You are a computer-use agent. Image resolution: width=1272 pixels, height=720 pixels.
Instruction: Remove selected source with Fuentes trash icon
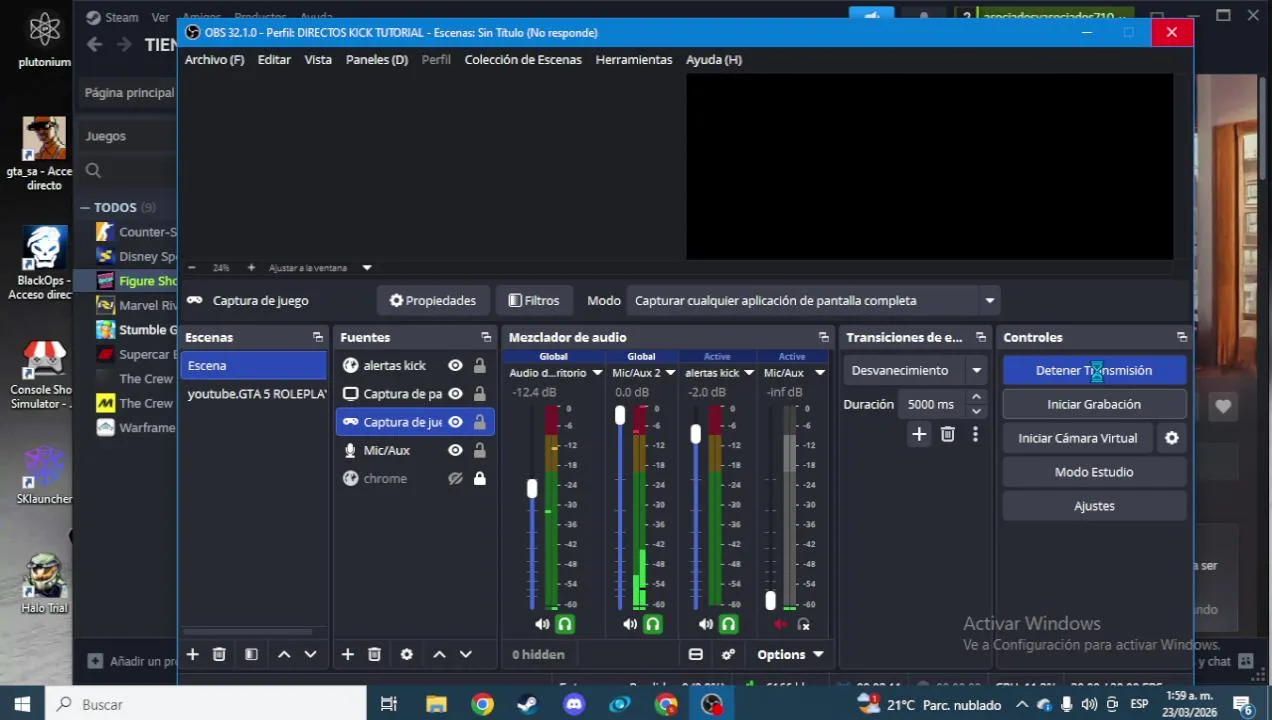point(374,654)
